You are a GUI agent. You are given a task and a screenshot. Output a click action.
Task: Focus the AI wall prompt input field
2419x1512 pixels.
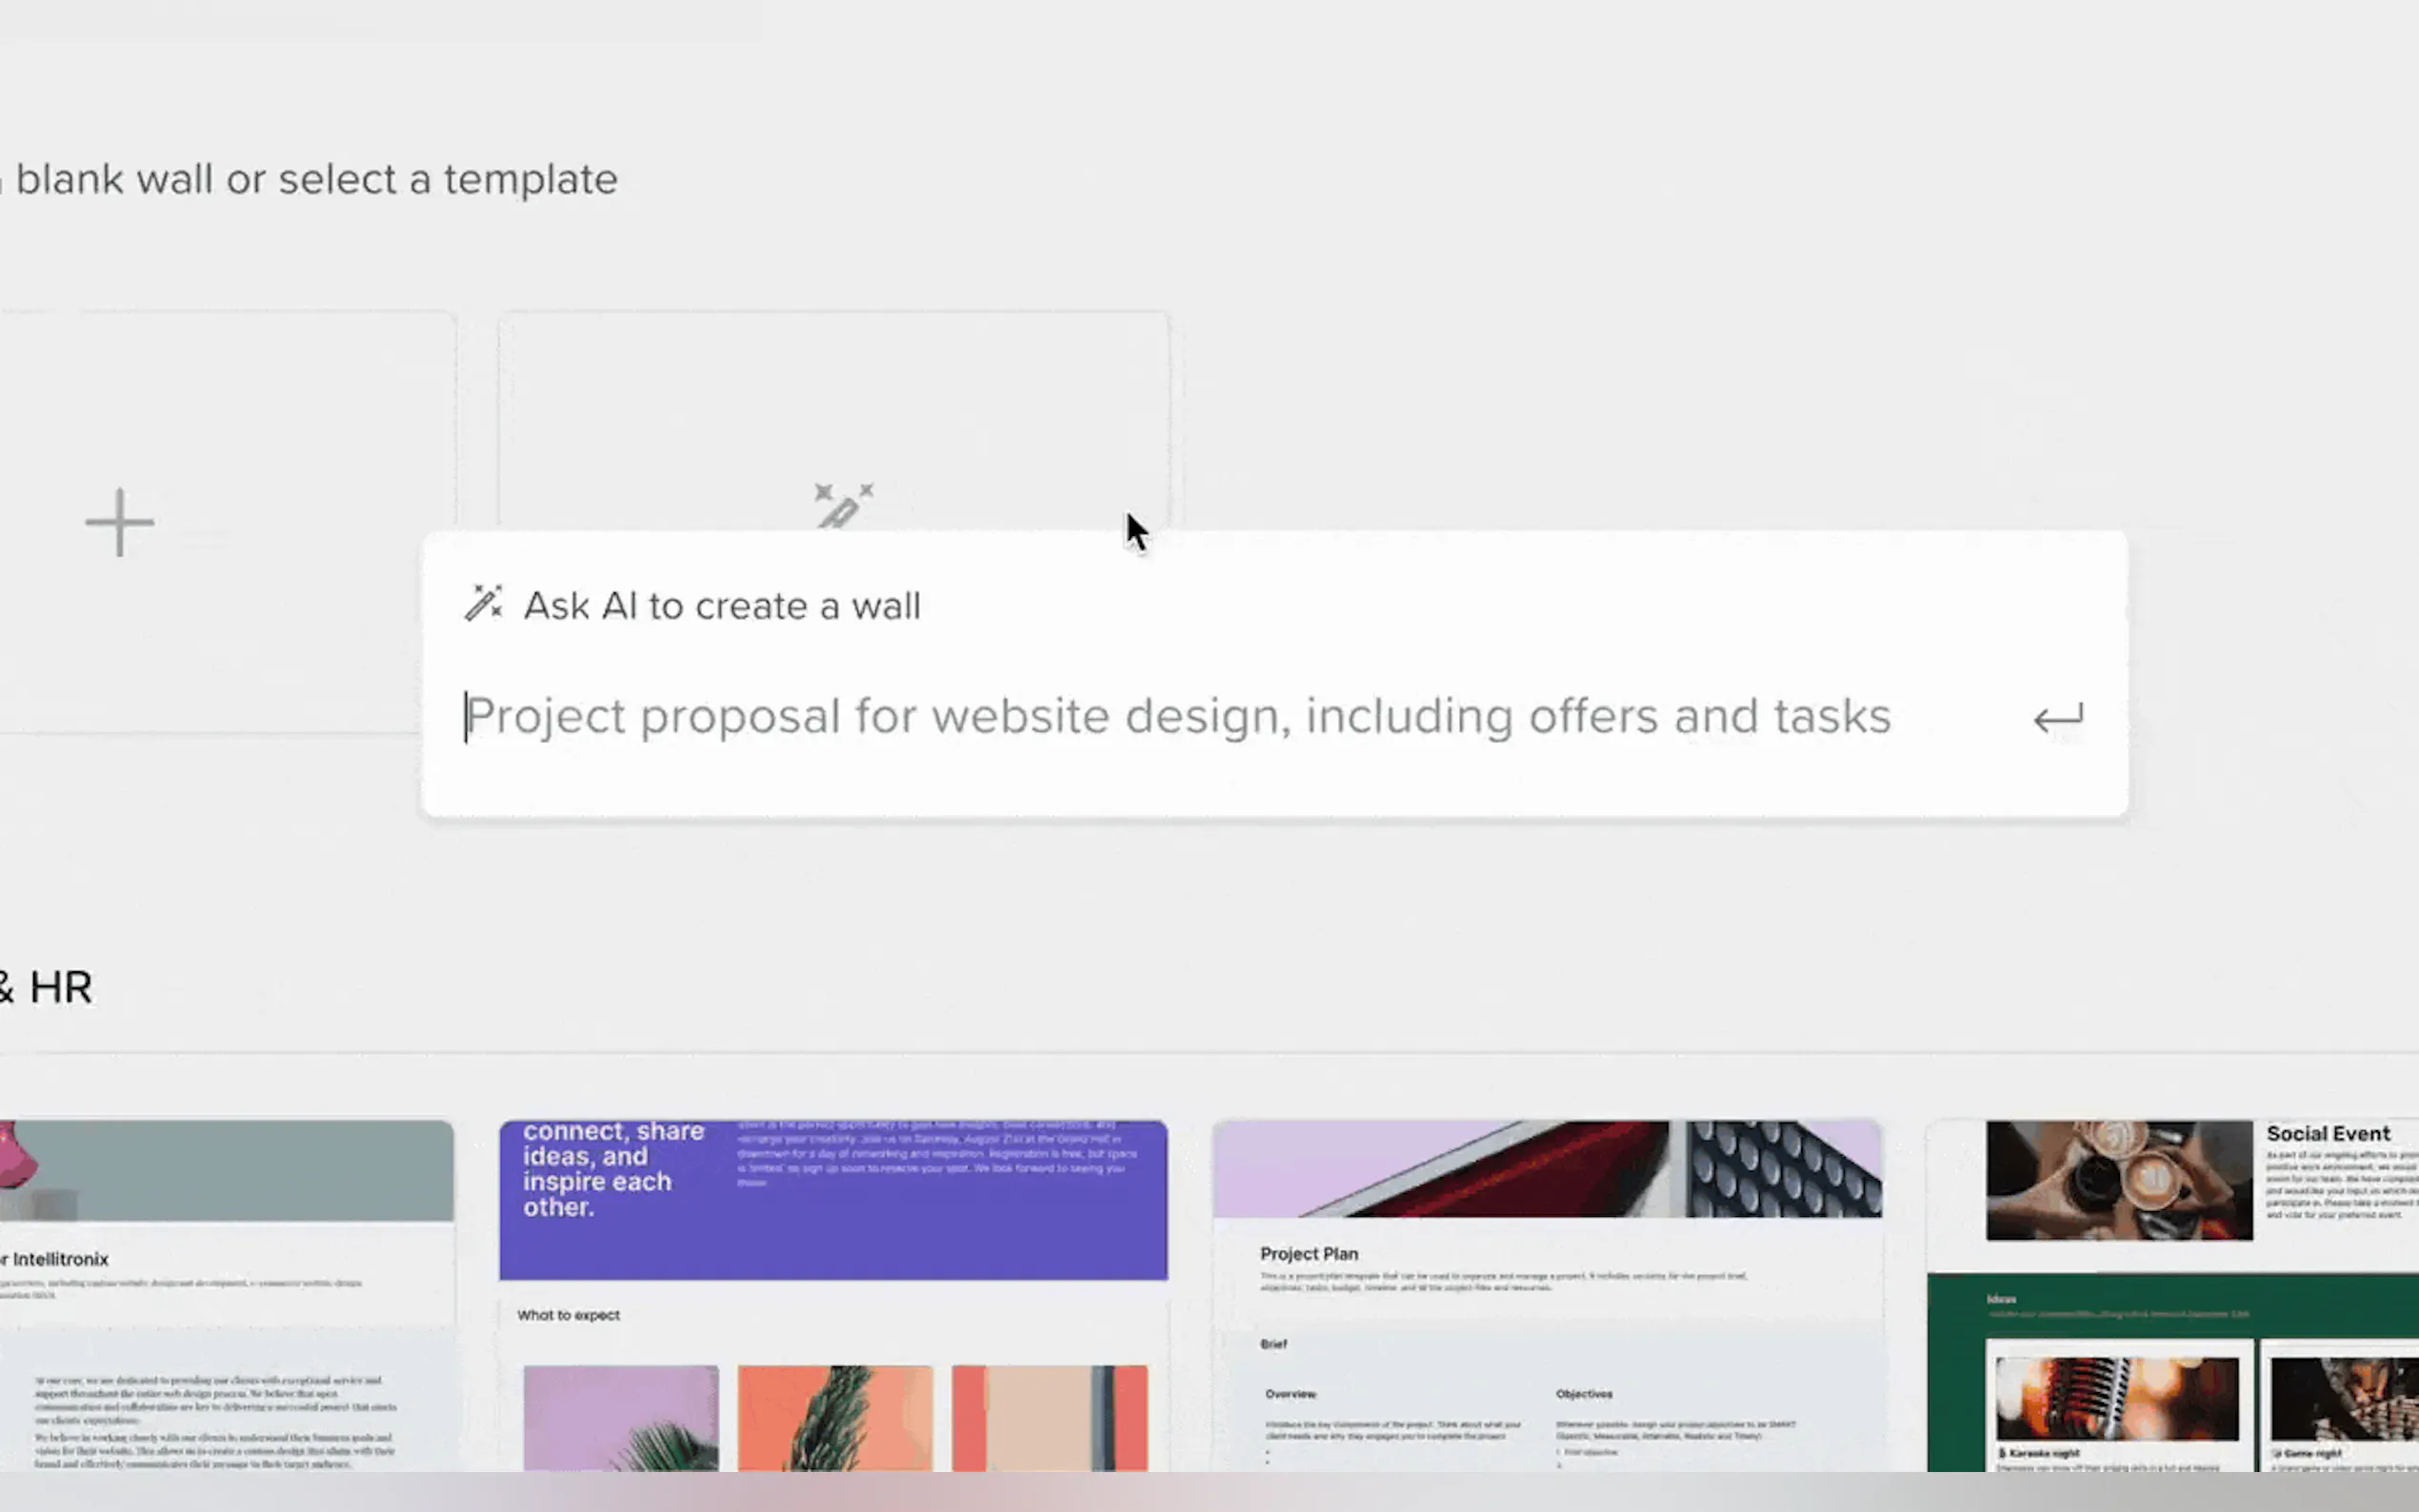click(x=1180, y=717)
